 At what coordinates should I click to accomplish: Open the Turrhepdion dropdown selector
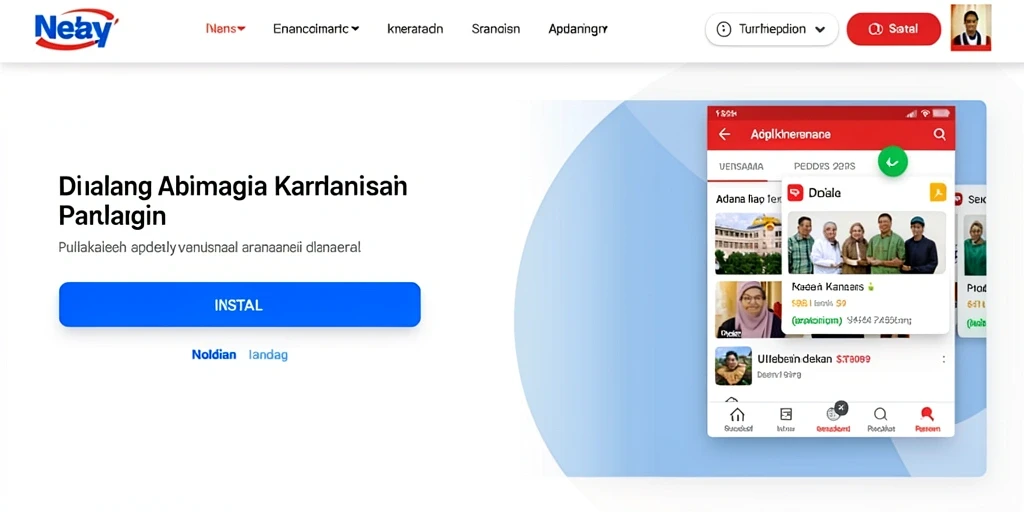point(771,29)
